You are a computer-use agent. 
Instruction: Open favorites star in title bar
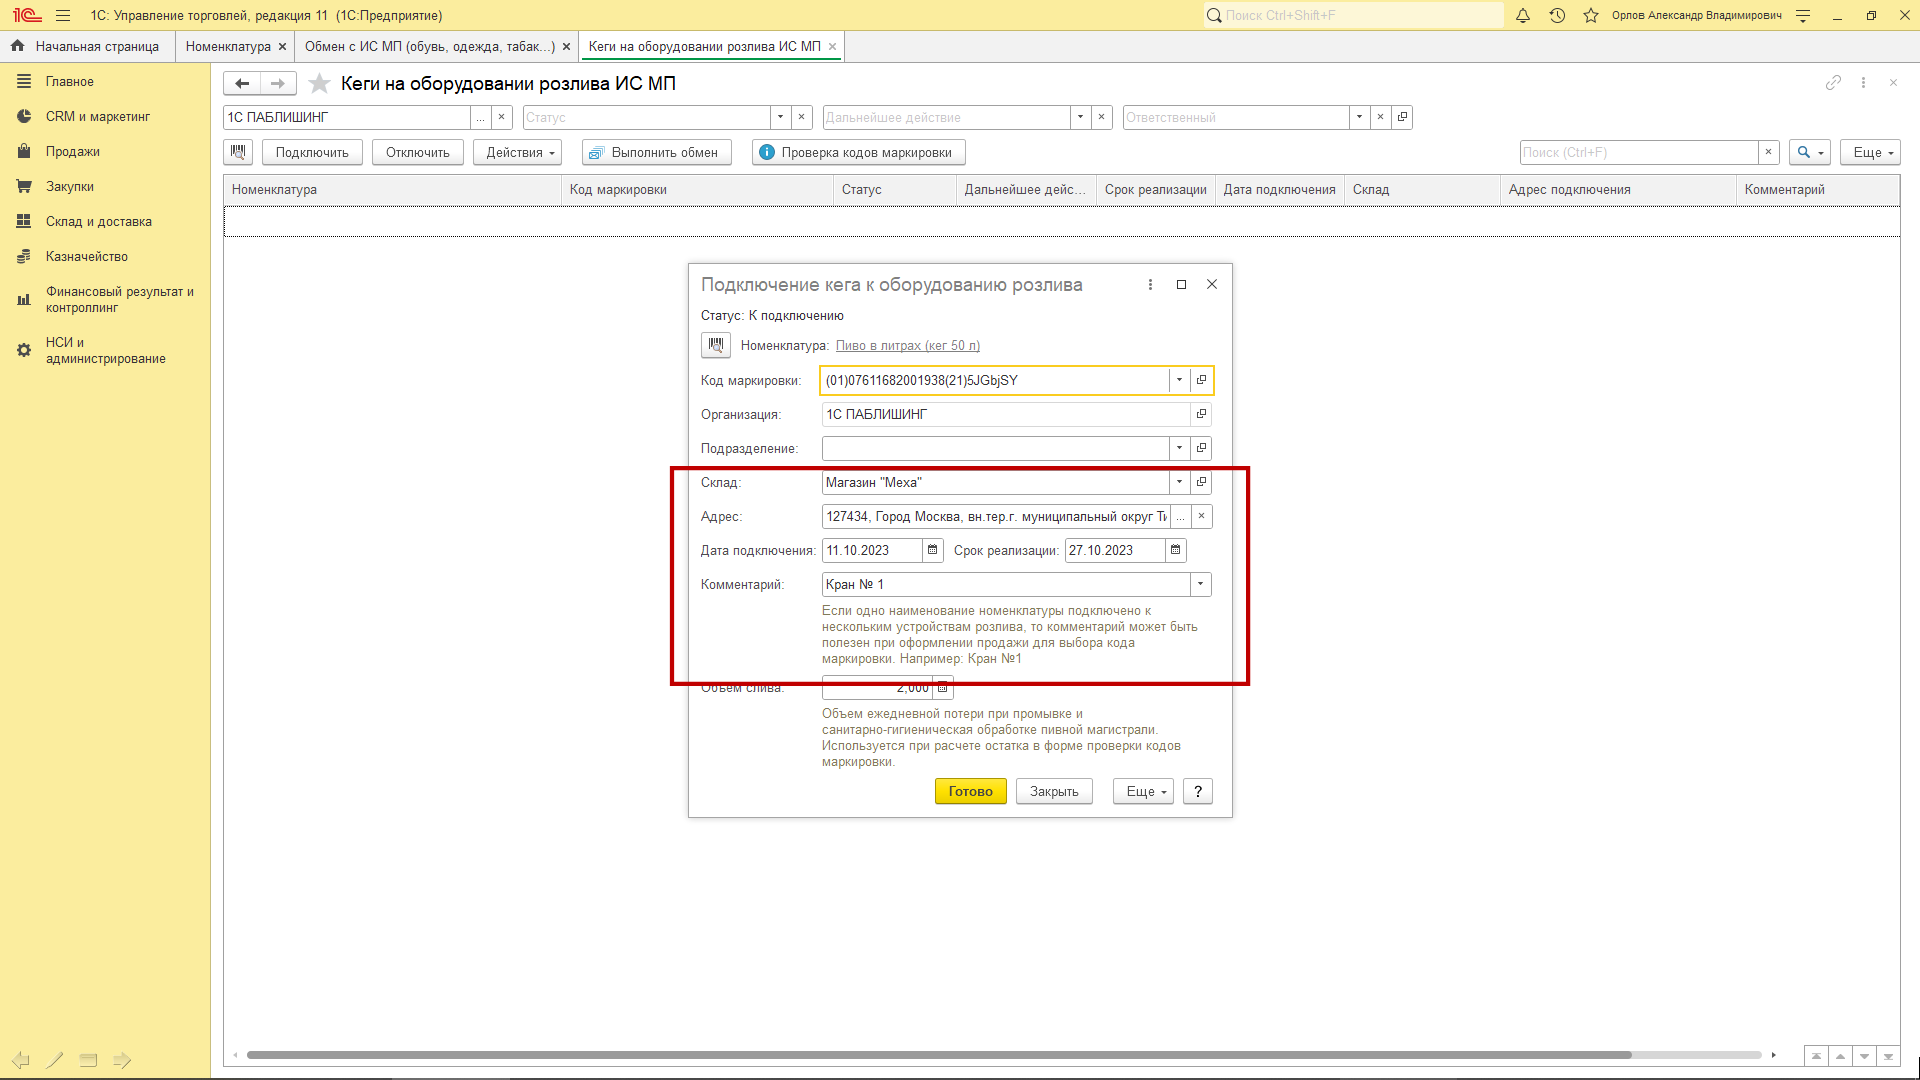[x=1591, y=15]
